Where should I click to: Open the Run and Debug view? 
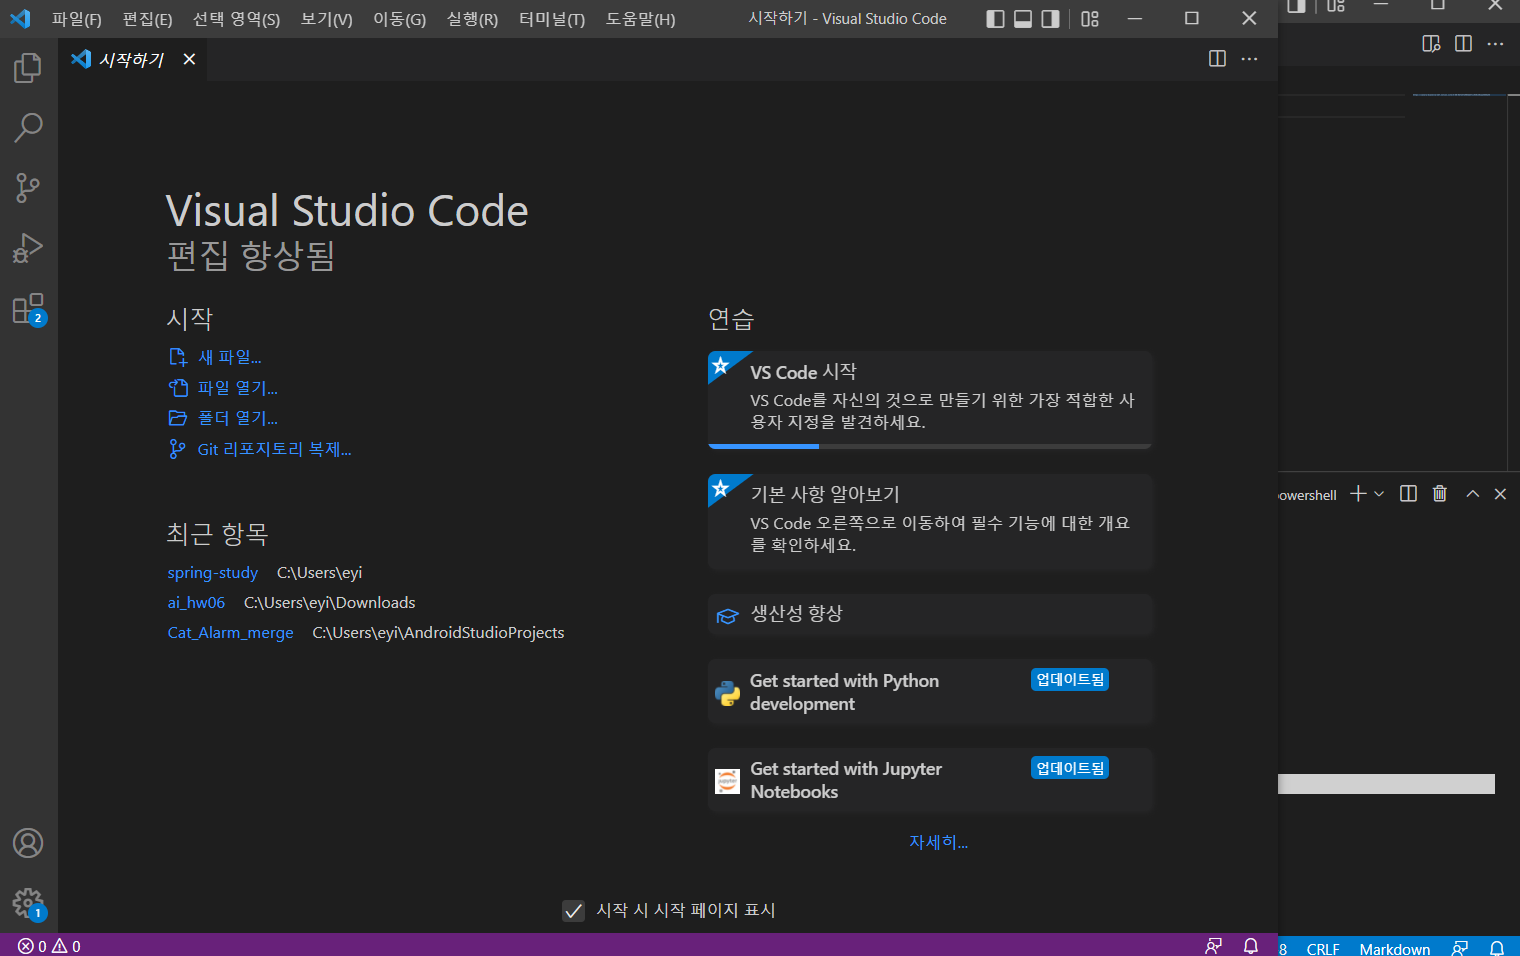28,247
